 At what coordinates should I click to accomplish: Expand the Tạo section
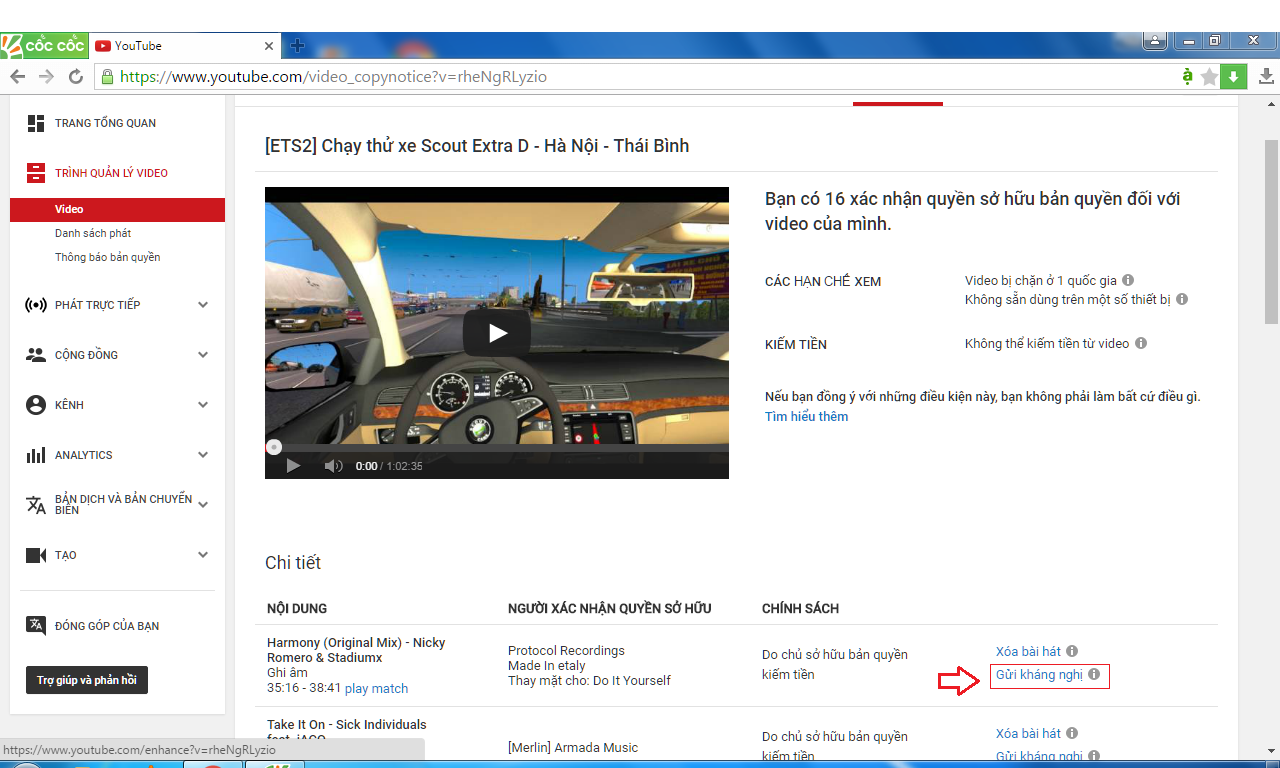tap(203, 555)
